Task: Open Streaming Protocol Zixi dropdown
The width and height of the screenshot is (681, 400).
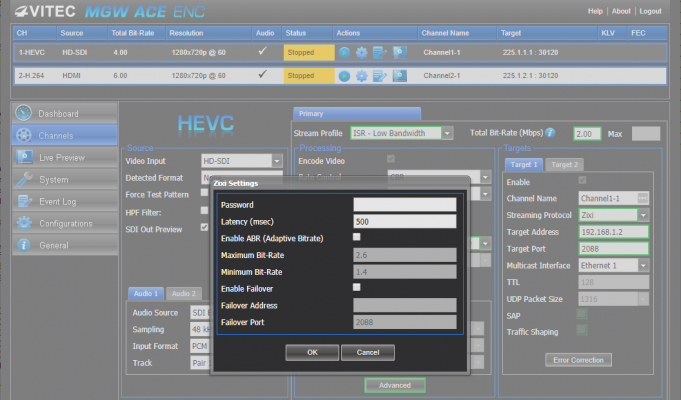Action: pos(643,215)
